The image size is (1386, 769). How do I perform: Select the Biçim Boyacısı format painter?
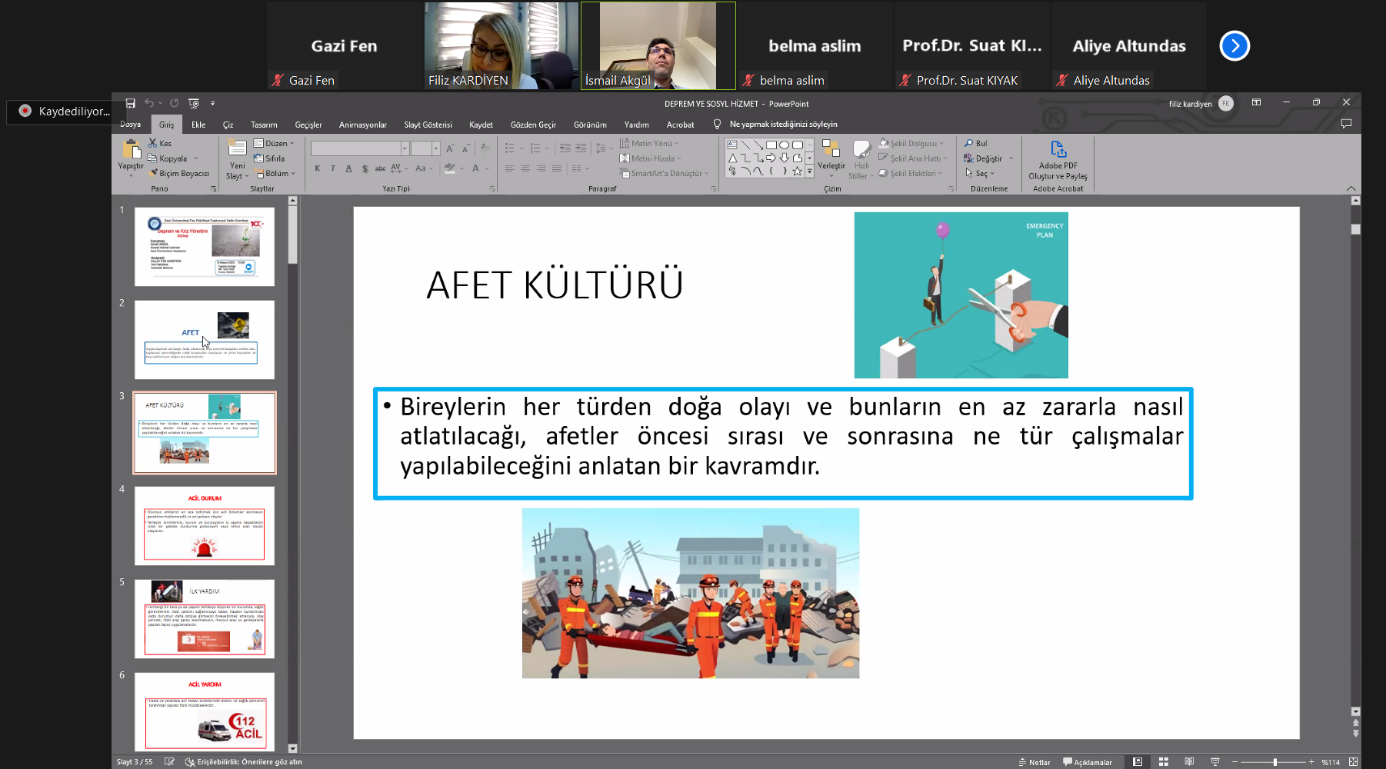[x=177, y=173]
